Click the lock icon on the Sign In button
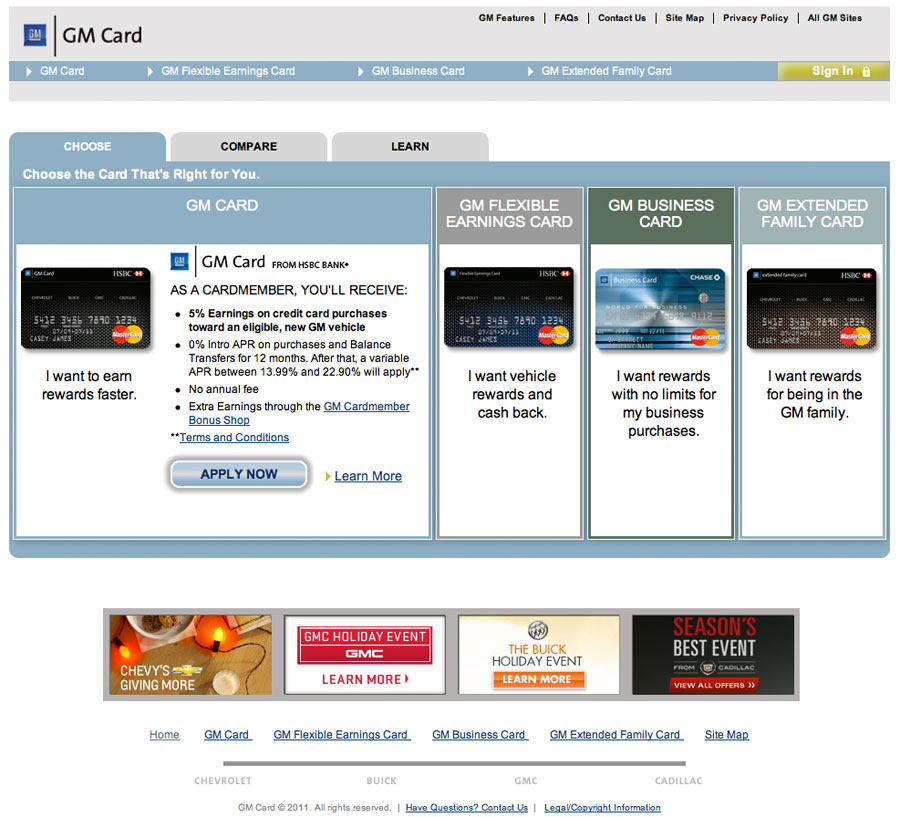The image size is (900, 817). 866,72
